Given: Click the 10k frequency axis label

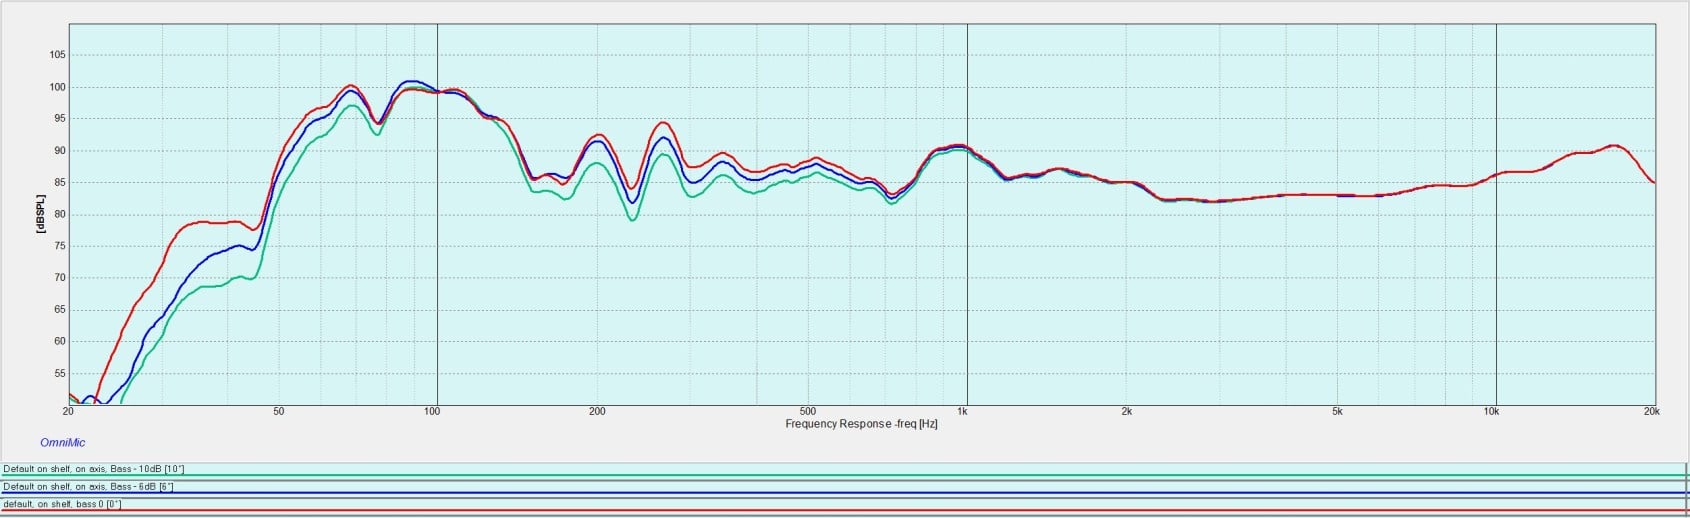Looking at the screenshot, I should 1491,411.
